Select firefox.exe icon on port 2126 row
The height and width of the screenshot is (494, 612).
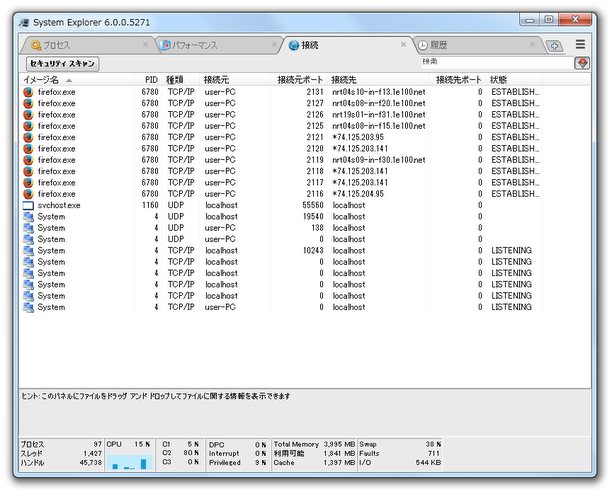pos(28,115)
